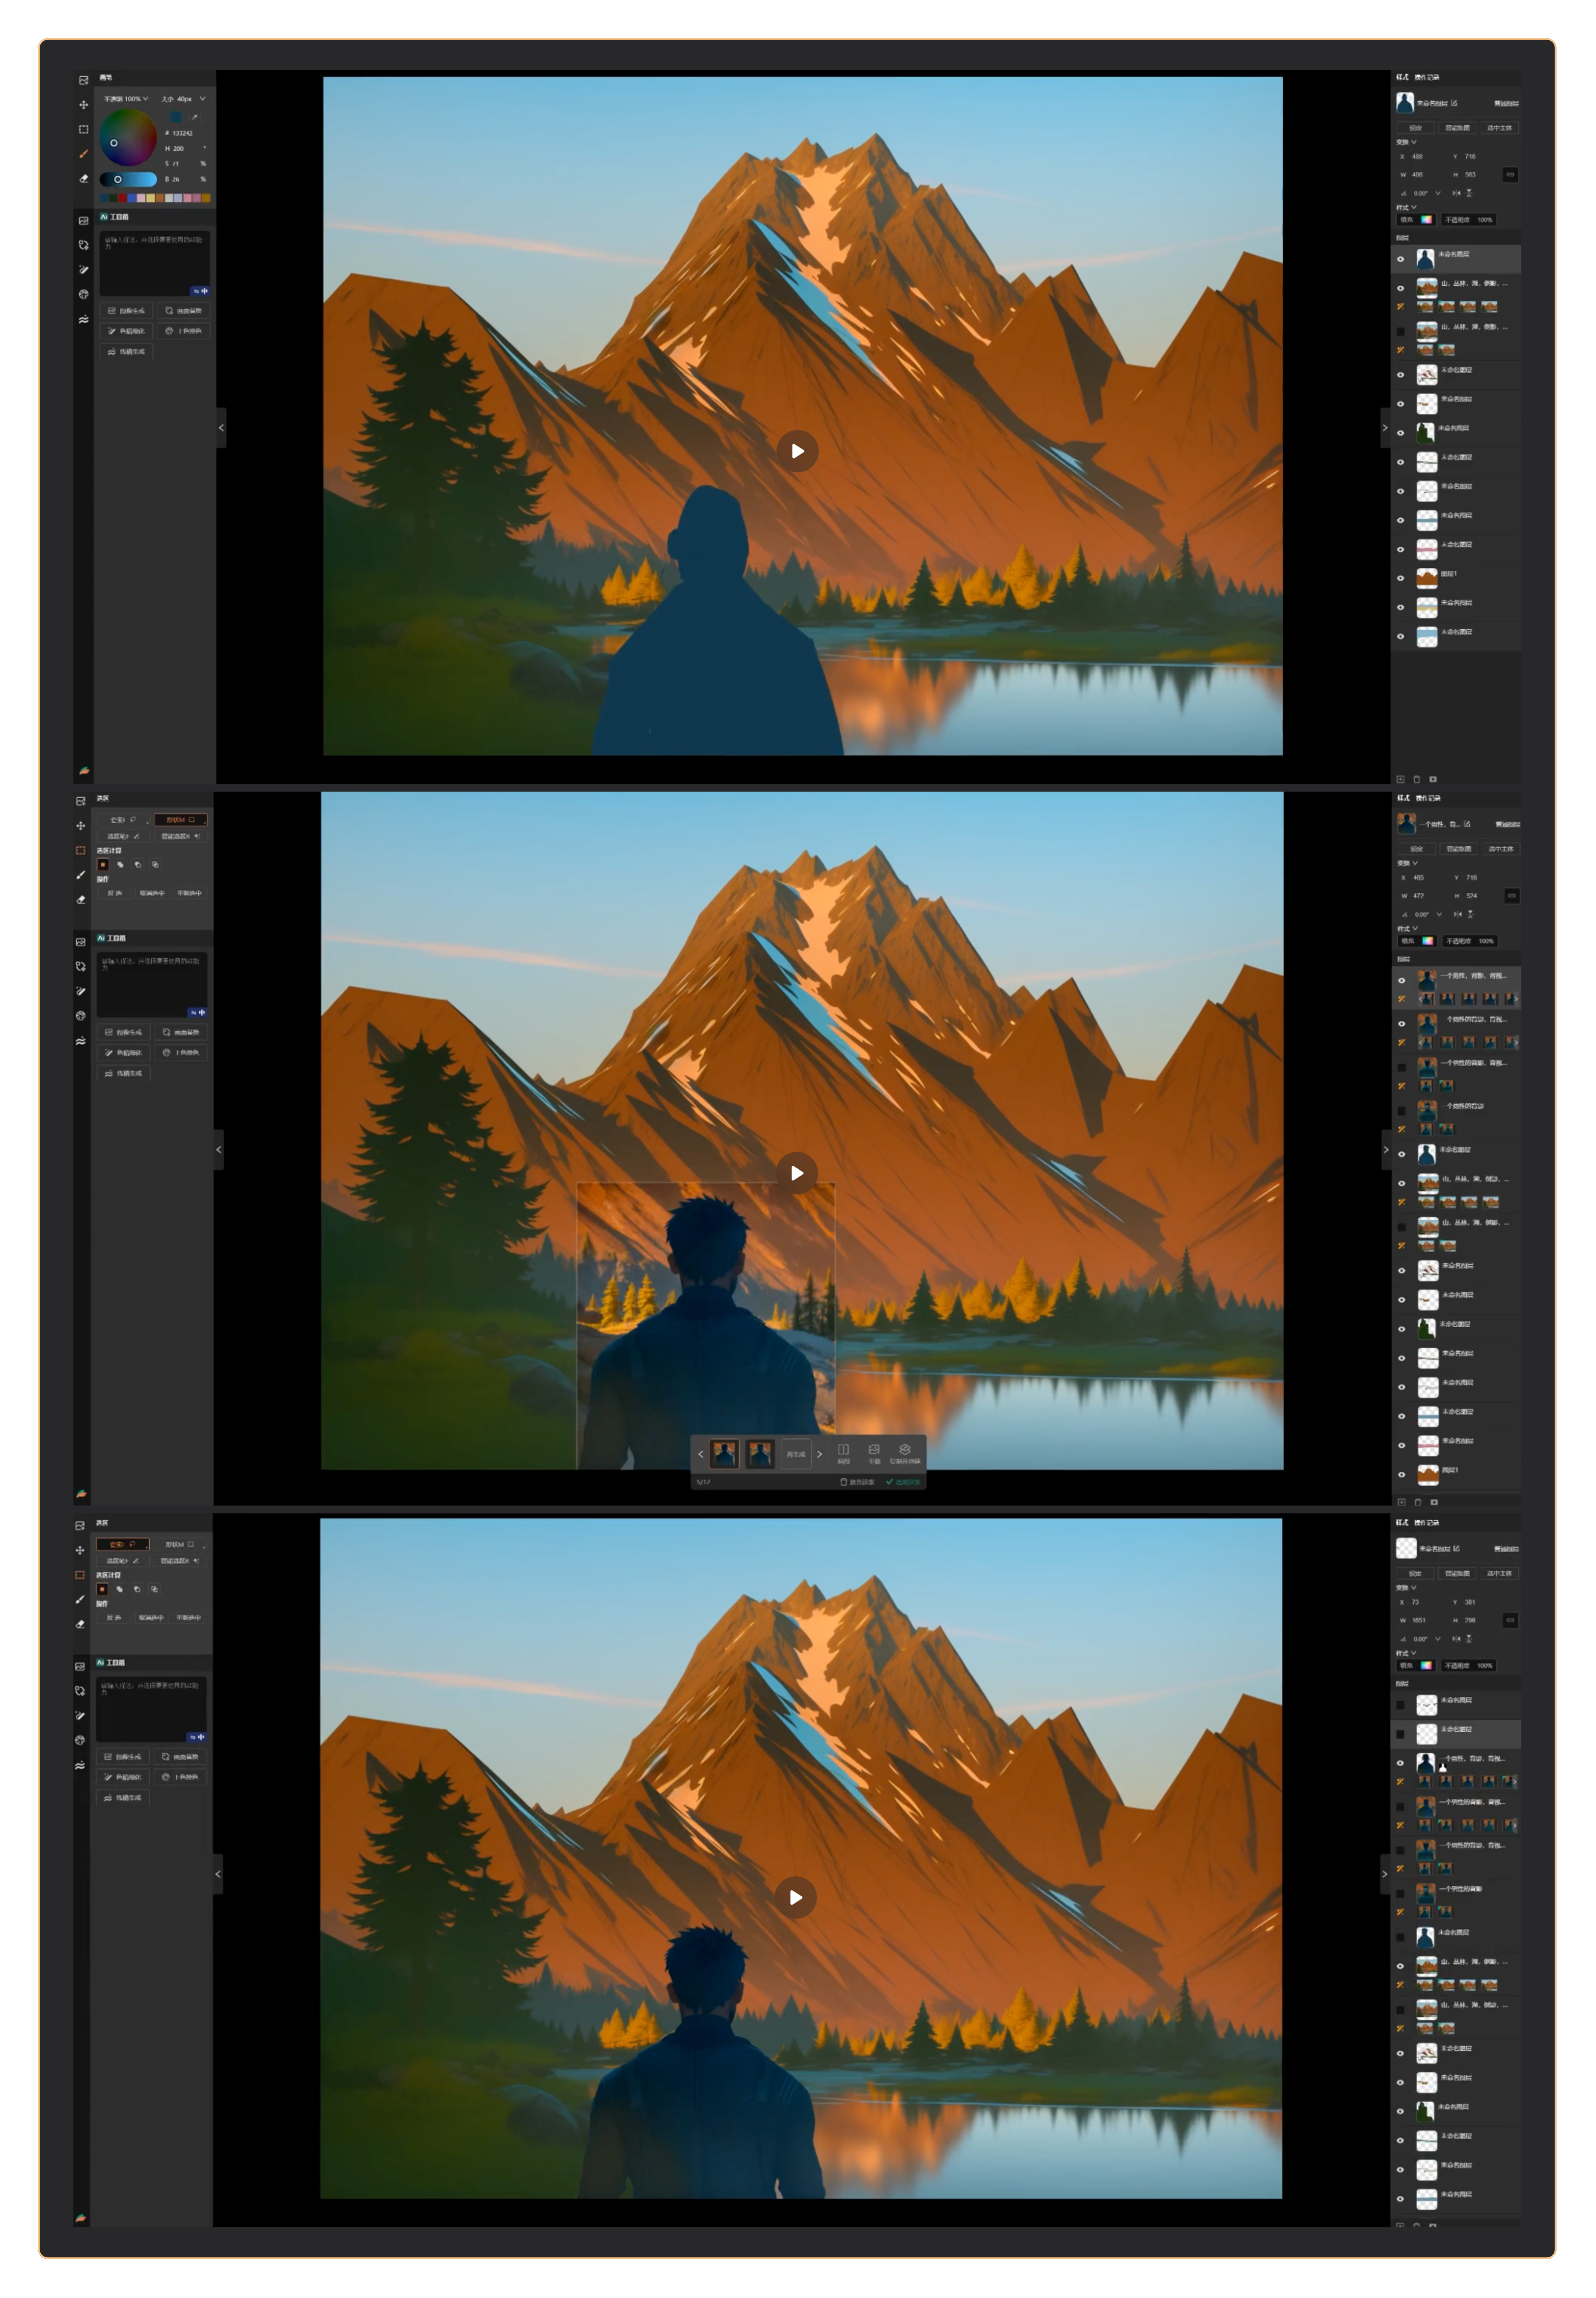This screenshot has width=1596, height=2298.
Task: Click the play button on the top canvas
Action: click(797, 451)
